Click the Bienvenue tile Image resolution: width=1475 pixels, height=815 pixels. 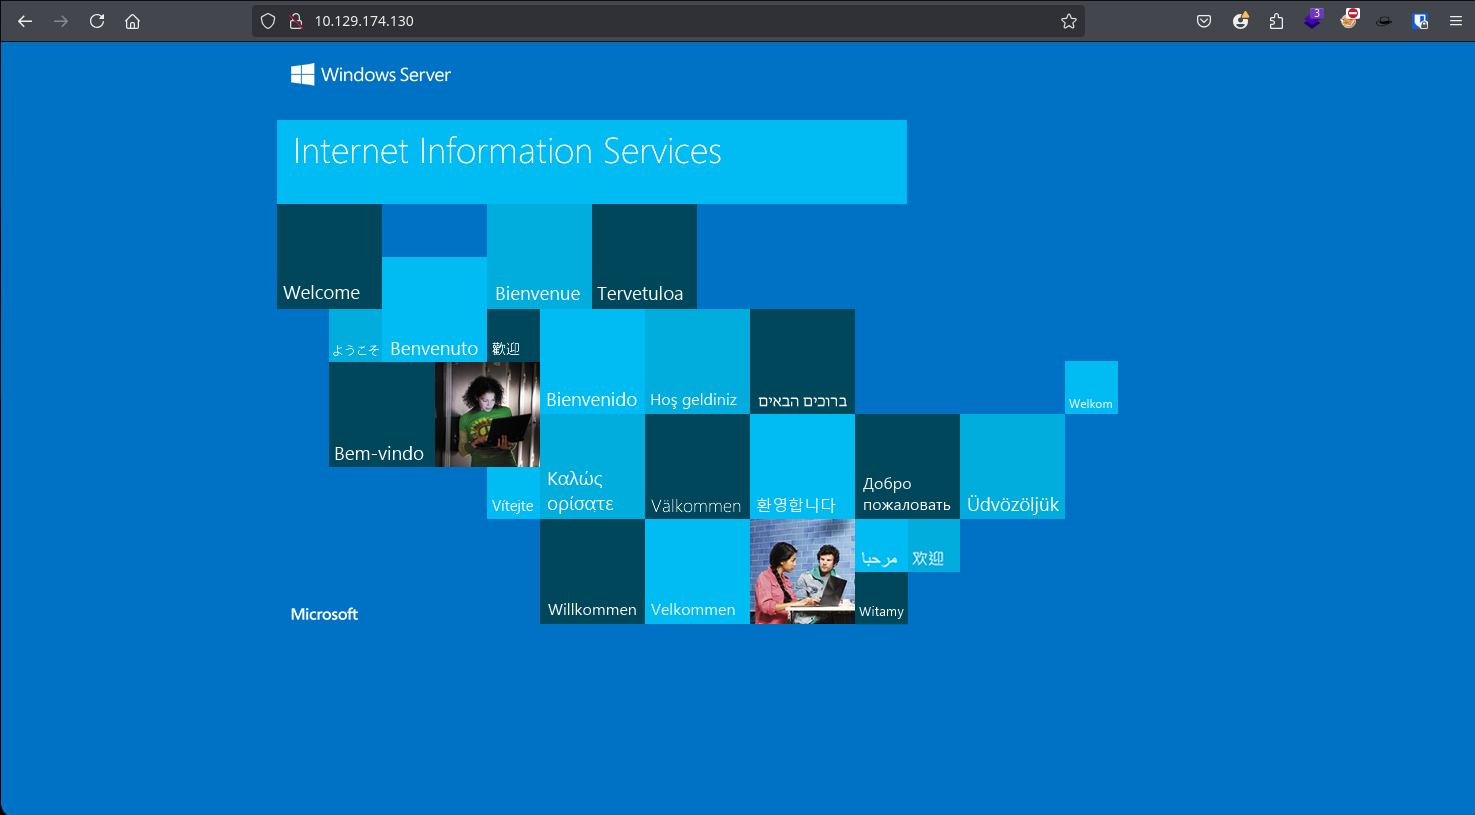[539, 256]
